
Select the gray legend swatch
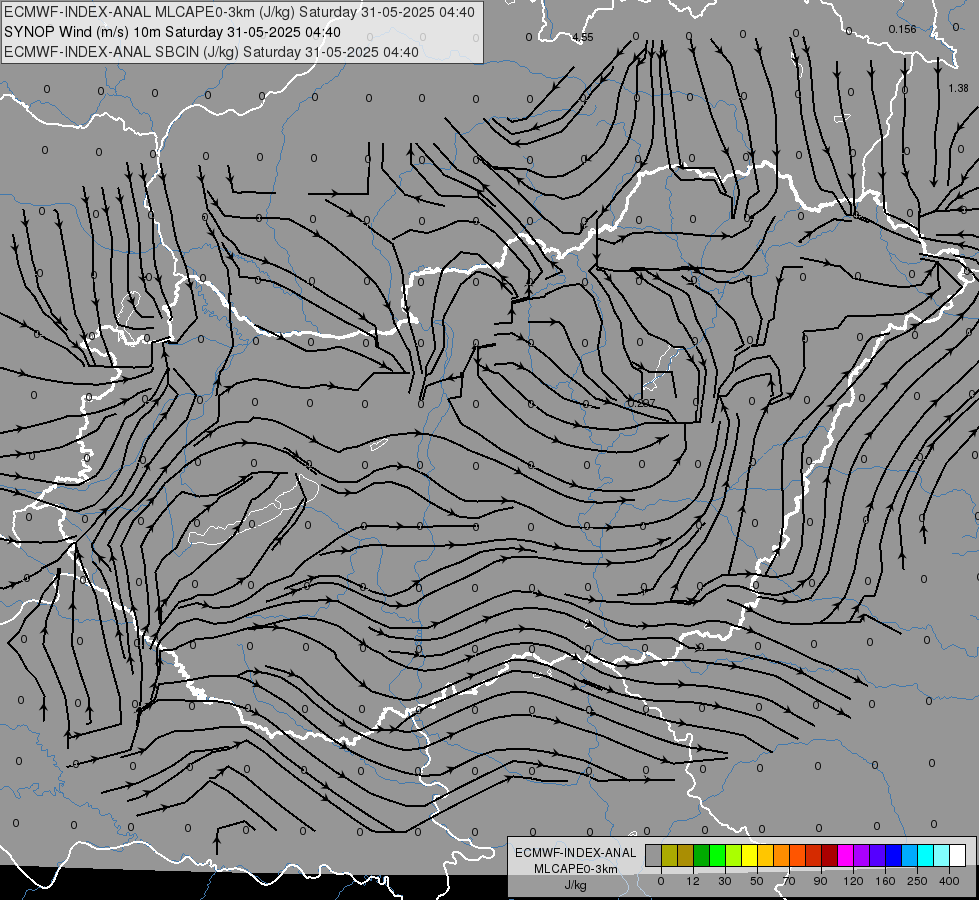(x=654, y=855)
